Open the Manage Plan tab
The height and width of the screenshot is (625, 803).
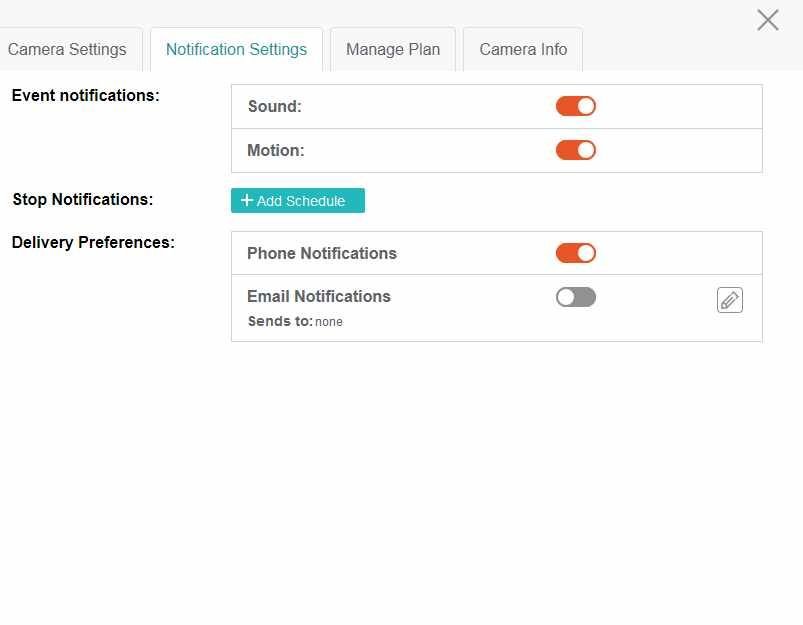point(393,49)
